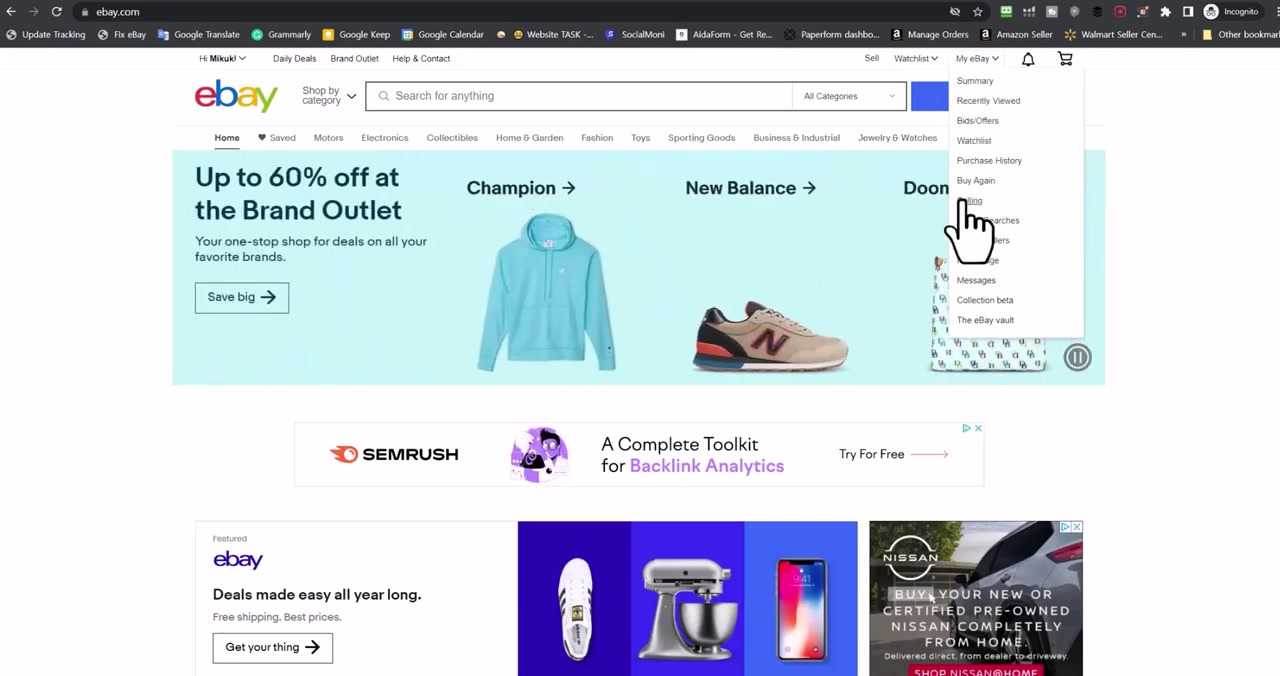Viewport: 1280px width, 676px height.
Task: Open the AidaForm bookmark
Action: [x=725, y=35]
